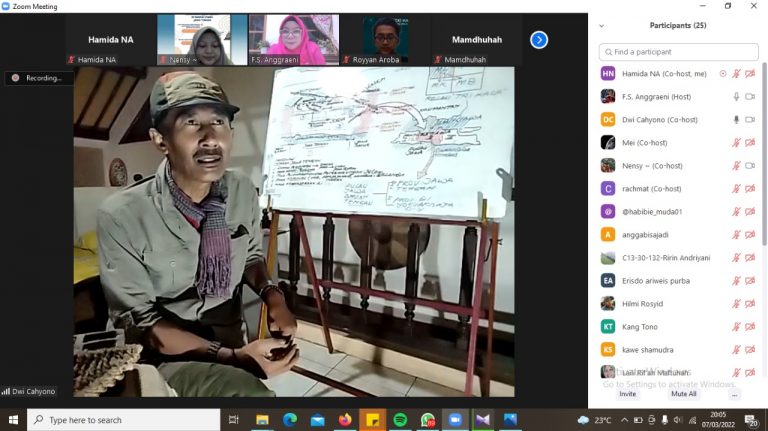Open the notification center icon
This screenshot has height=431, width=768.
pyautogui.click(x=751, y=420)
